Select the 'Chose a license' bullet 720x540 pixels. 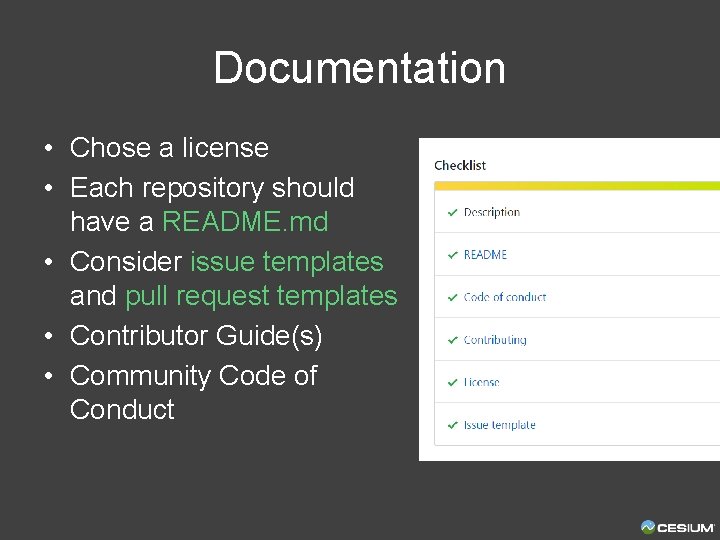(169, 148)
